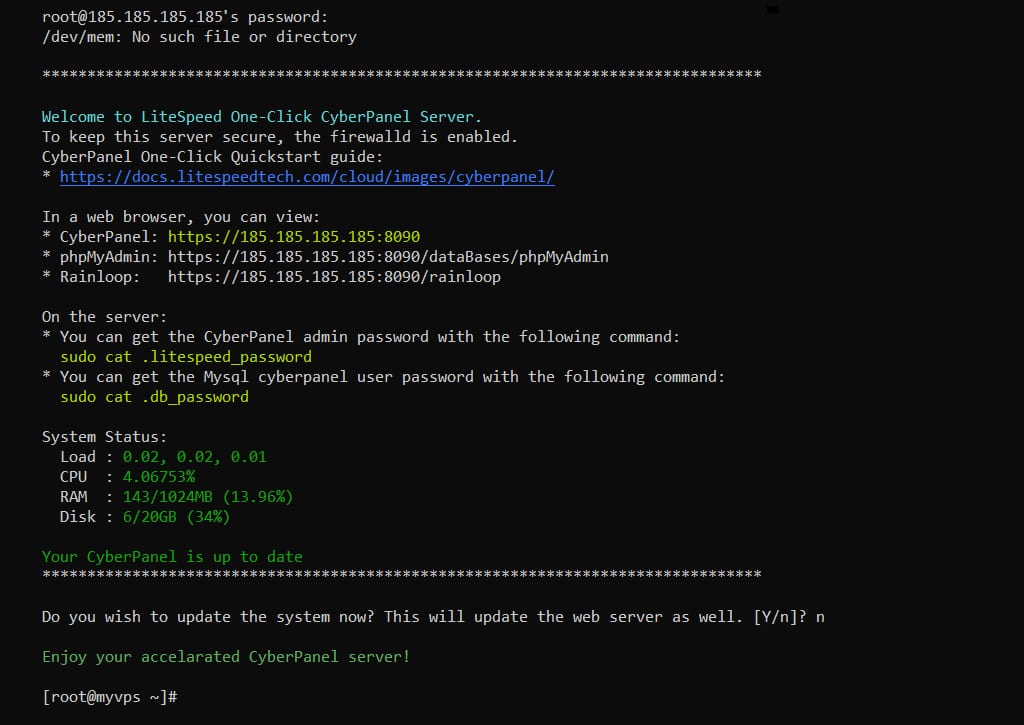The image size is (1024, 725).
Task: Open the LiteSpeed docs quickstart guide link
Action: 307,177
